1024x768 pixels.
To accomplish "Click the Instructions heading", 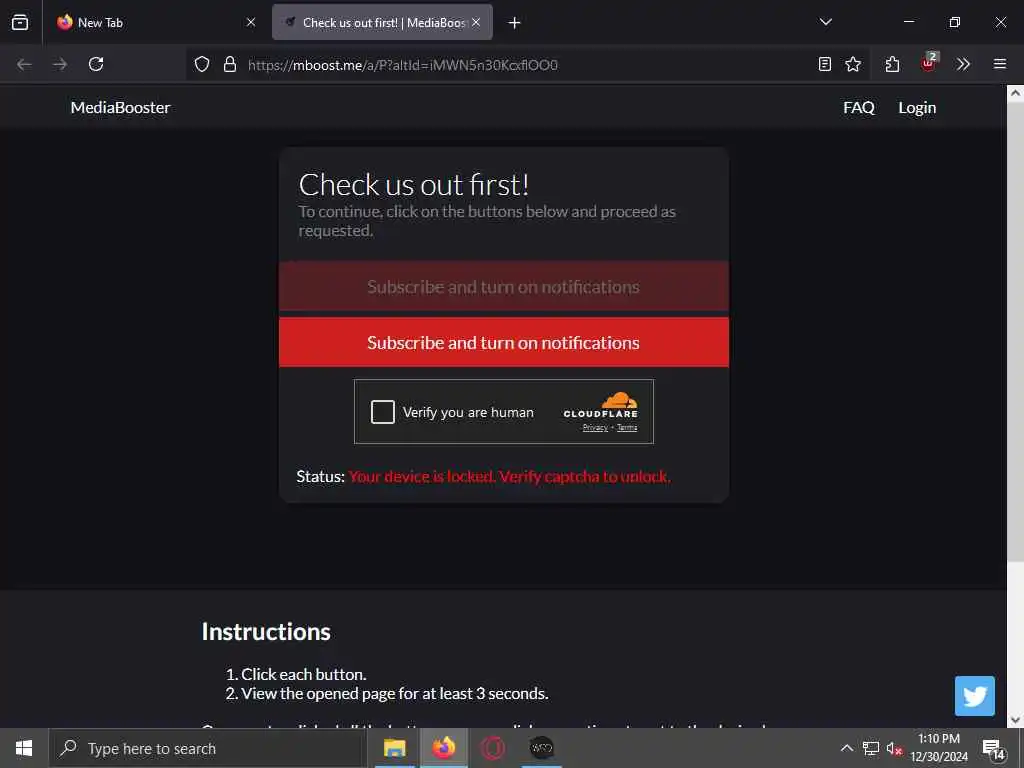I will click(x=266, y=632).
